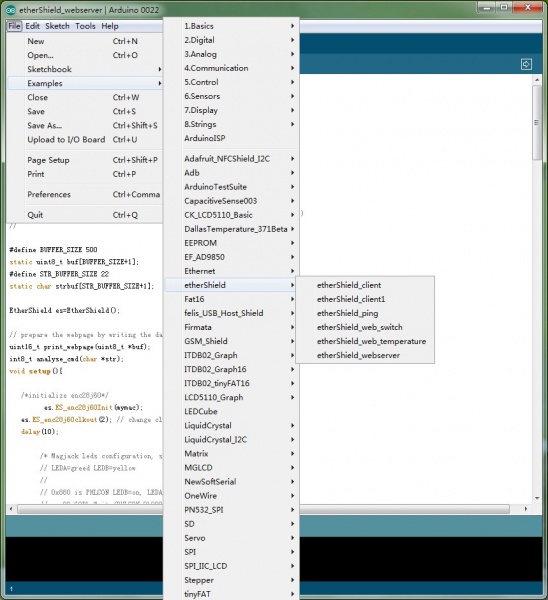Expand the 4.Communication examples submenu
Image resolution: width=548 pixels, height=600 pixels.
tap(232, 68)
